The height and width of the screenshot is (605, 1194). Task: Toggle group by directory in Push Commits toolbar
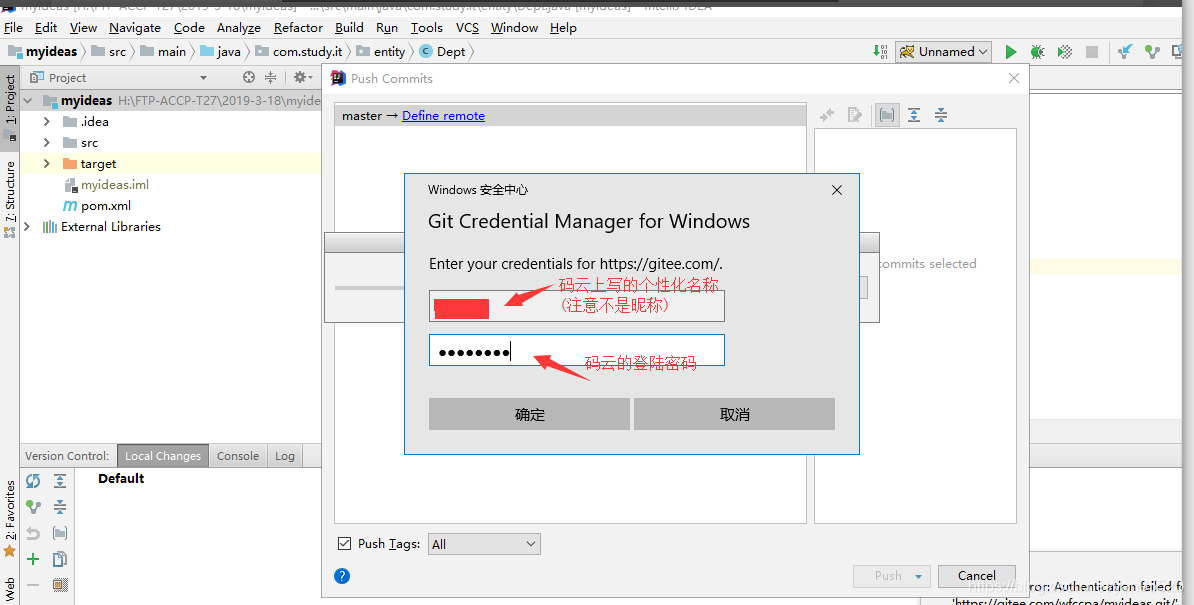pyautogui.click(x=887, y=115)
